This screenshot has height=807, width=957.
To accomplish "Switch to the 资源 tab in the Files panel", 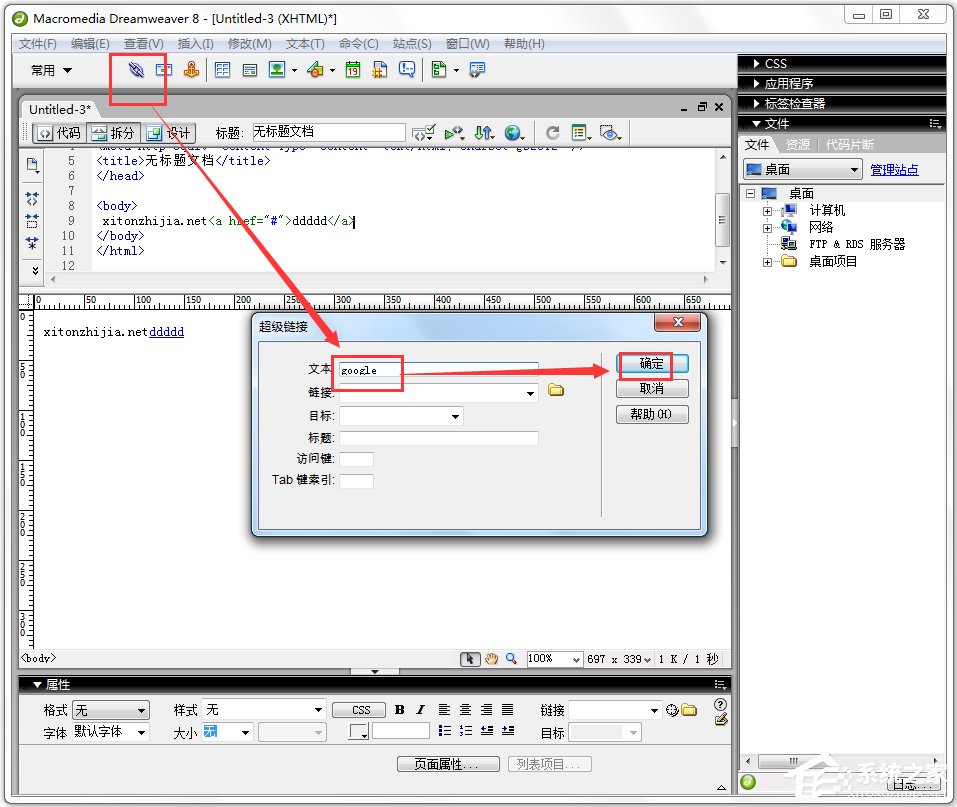I will [796, 144].
